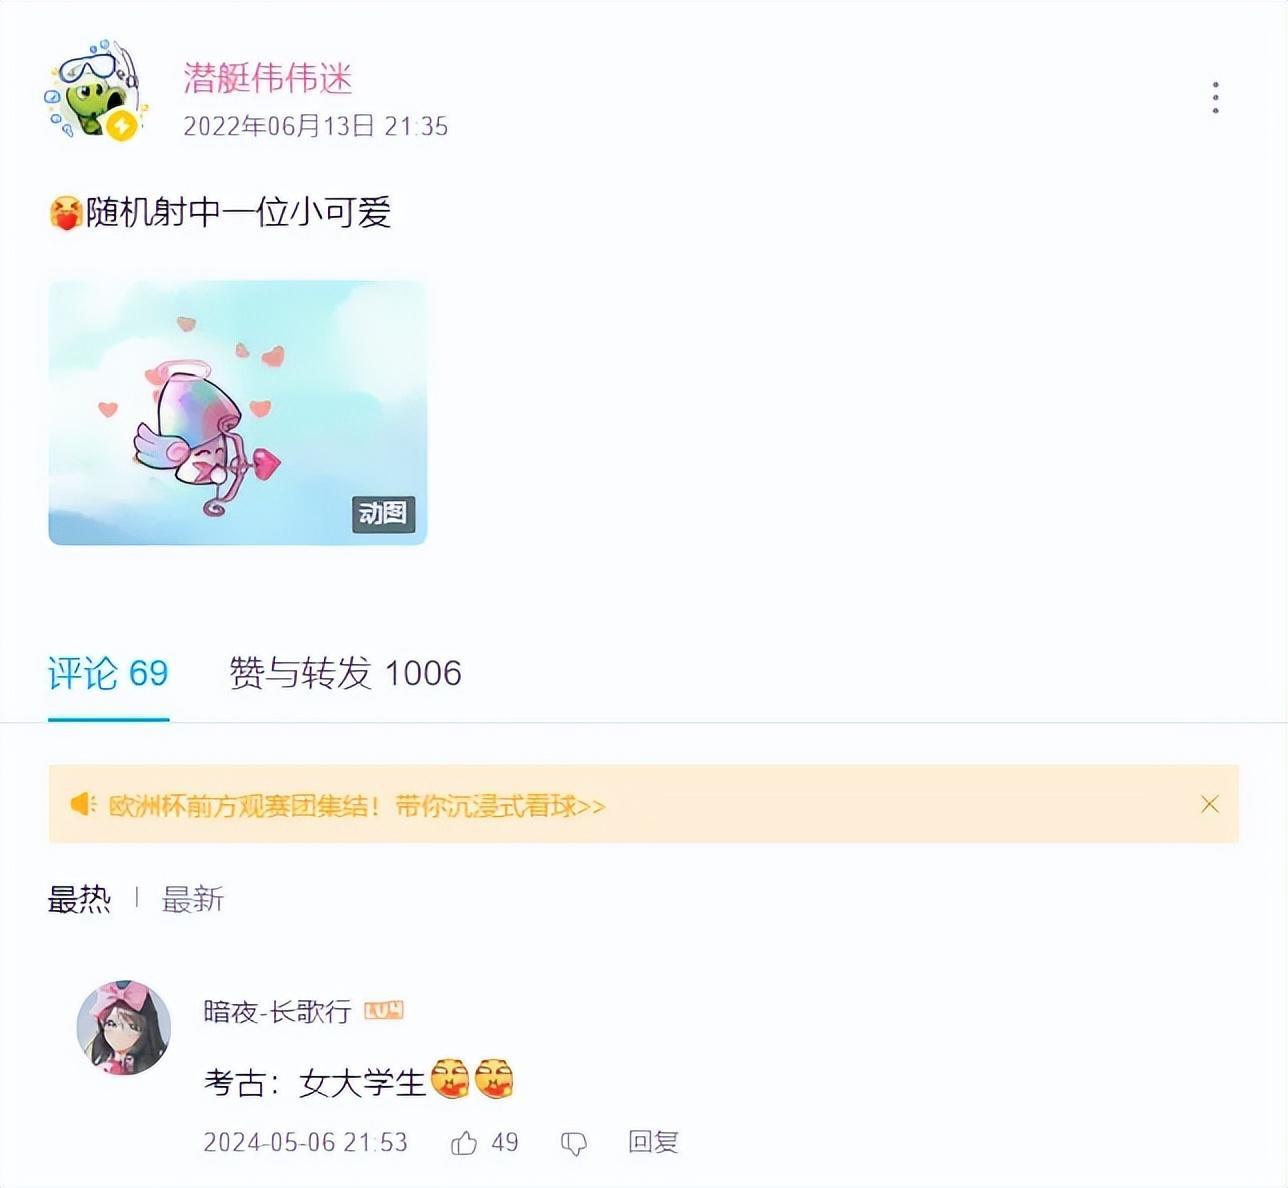Click the level badge next to 暗夜-长歌行
The height and width of the screenshot is (1188, 1288).
pyautogui.click(x=384, y=1011)
